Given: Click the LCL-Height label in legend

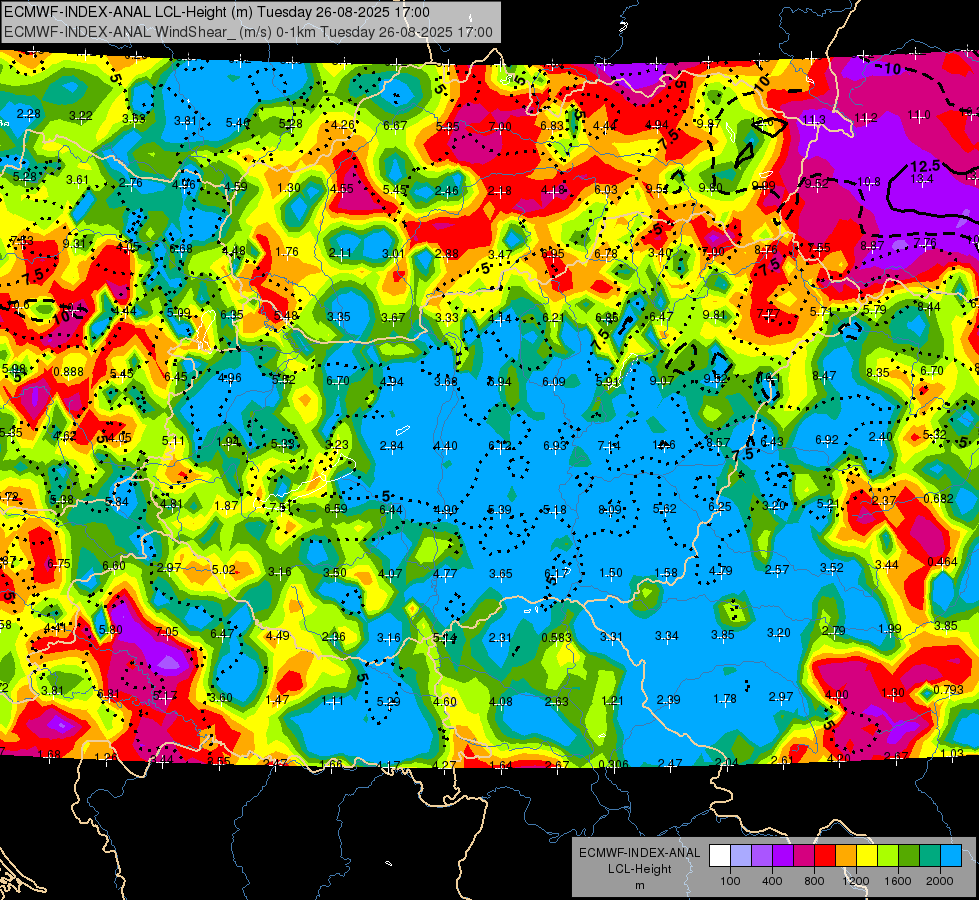Looking at the screenshot, I should (x=640, y=869).
